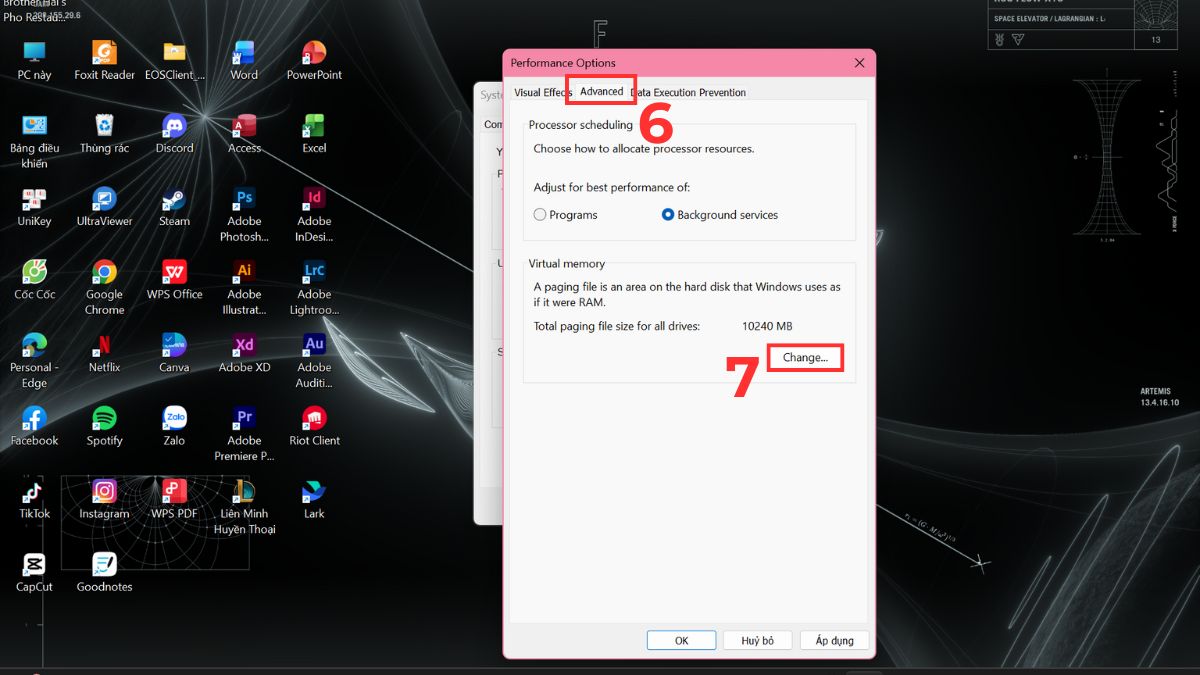1200x675 pixels.
Task: Open the Thùng rác (Recycle Bin) icon
Action: pos(103,132)
